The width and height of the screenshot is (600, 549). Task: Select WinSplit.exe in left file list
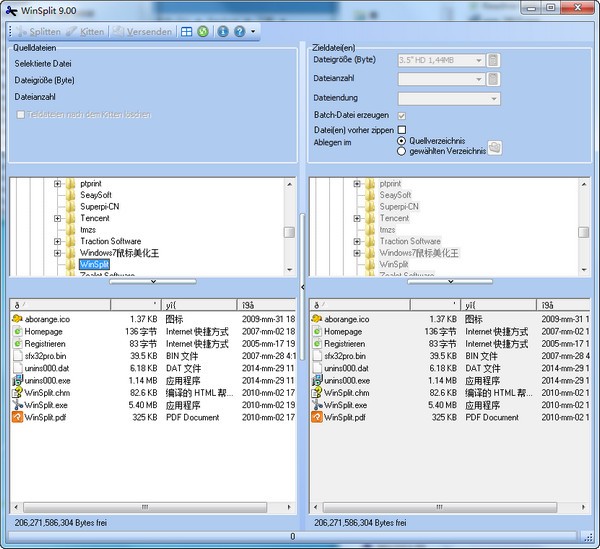click(x=46, y=405)
